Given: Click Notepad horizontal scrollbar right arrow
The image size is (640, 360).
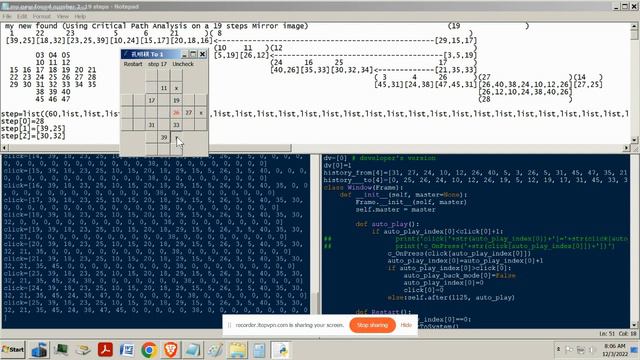Looking at the screenshot, I should click(627, 147).
